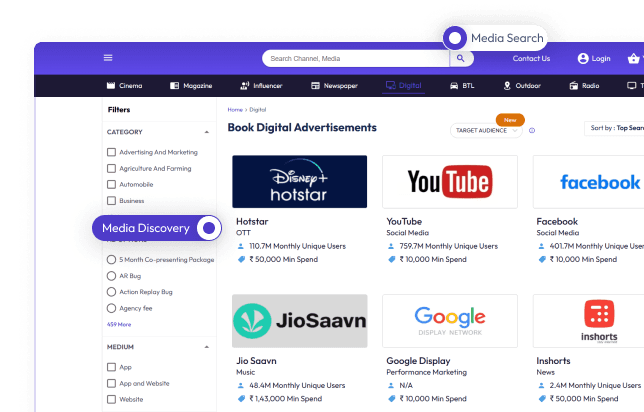This screenshot has height=412, width=644.
Task: Click the Search Channel, Media field
Action: [x=356, y=58]
